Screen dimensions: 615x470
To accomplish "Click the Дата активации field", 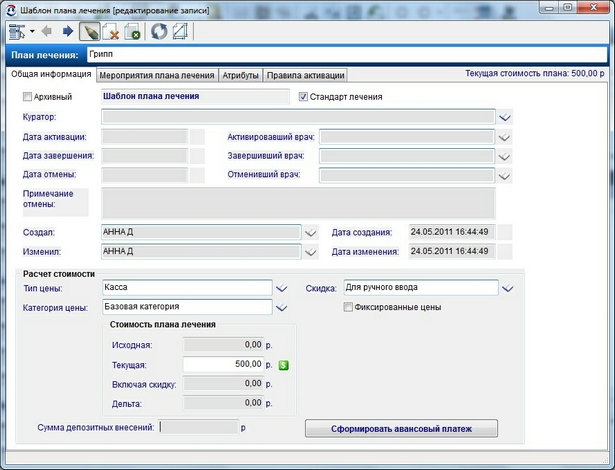I will point(144,137).
